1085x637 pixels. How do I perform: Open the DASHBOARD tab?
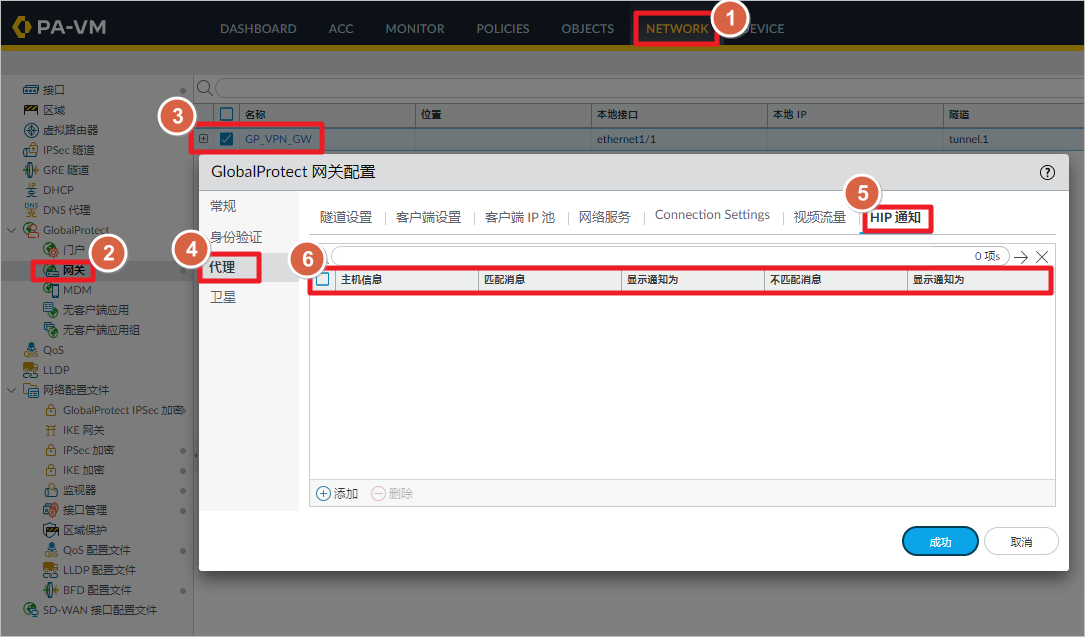pyautogui.click(x=258, y=28)
